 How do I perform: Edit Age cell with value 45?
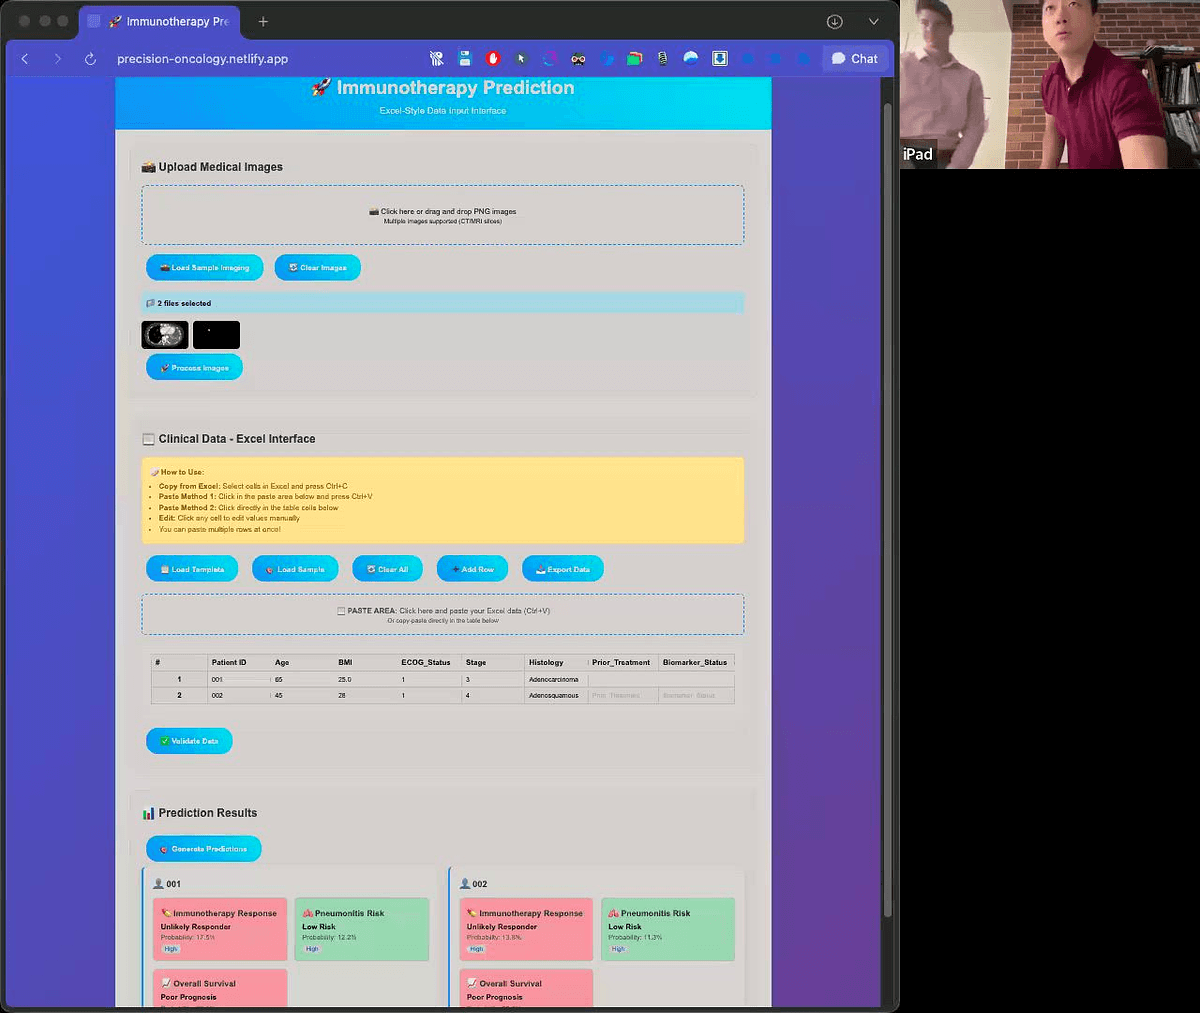tap(302, 695)
